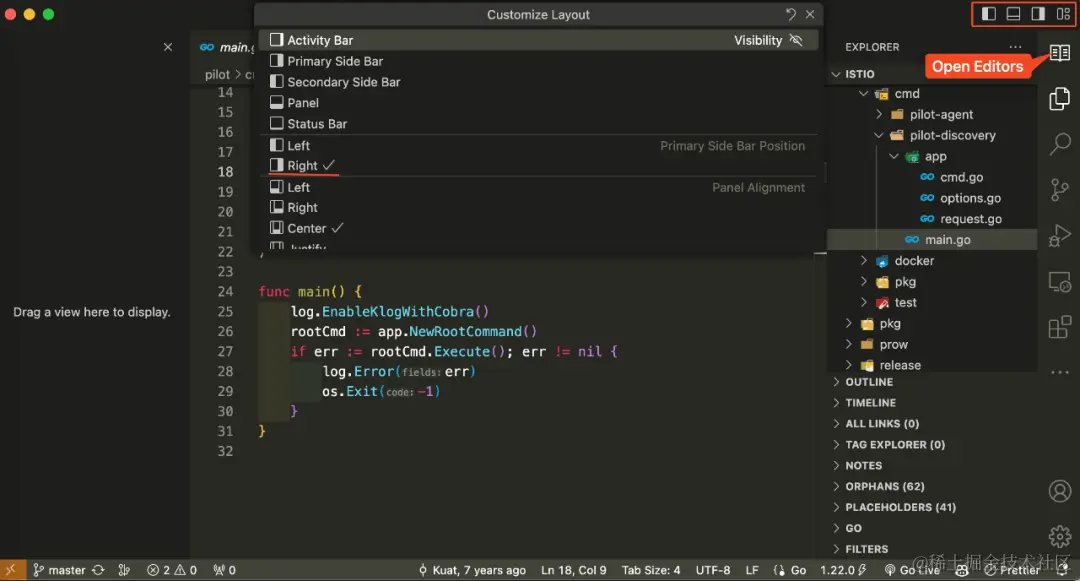This screenshot has width=1080, height=581.
Task: Collapse the ISTIO root folder
Action: point(836,74)
